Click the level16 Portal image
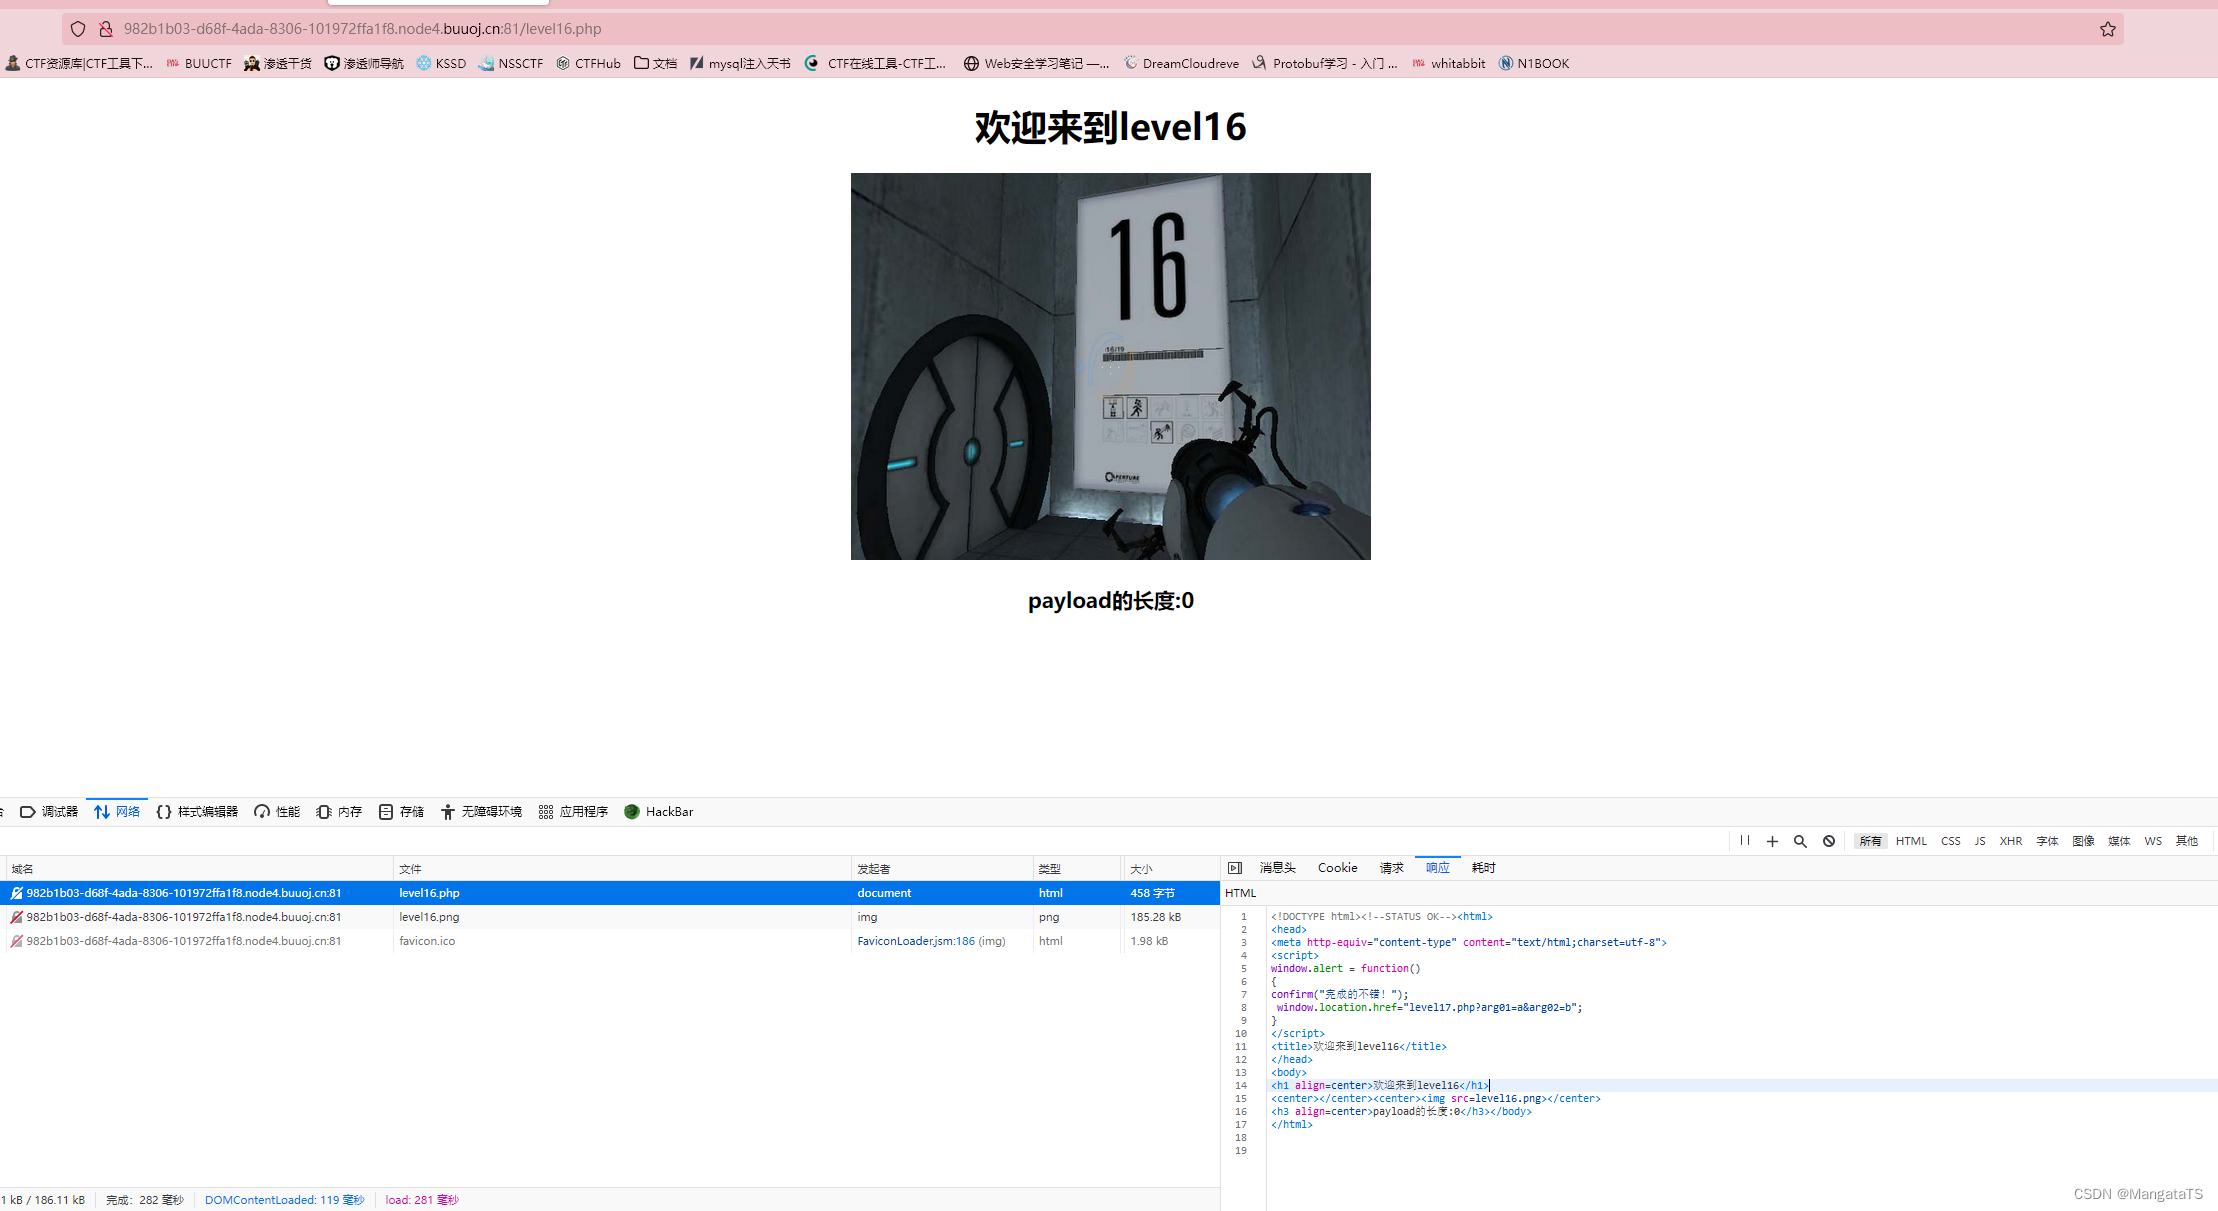2218x1211 pixels. (1110, 366)
